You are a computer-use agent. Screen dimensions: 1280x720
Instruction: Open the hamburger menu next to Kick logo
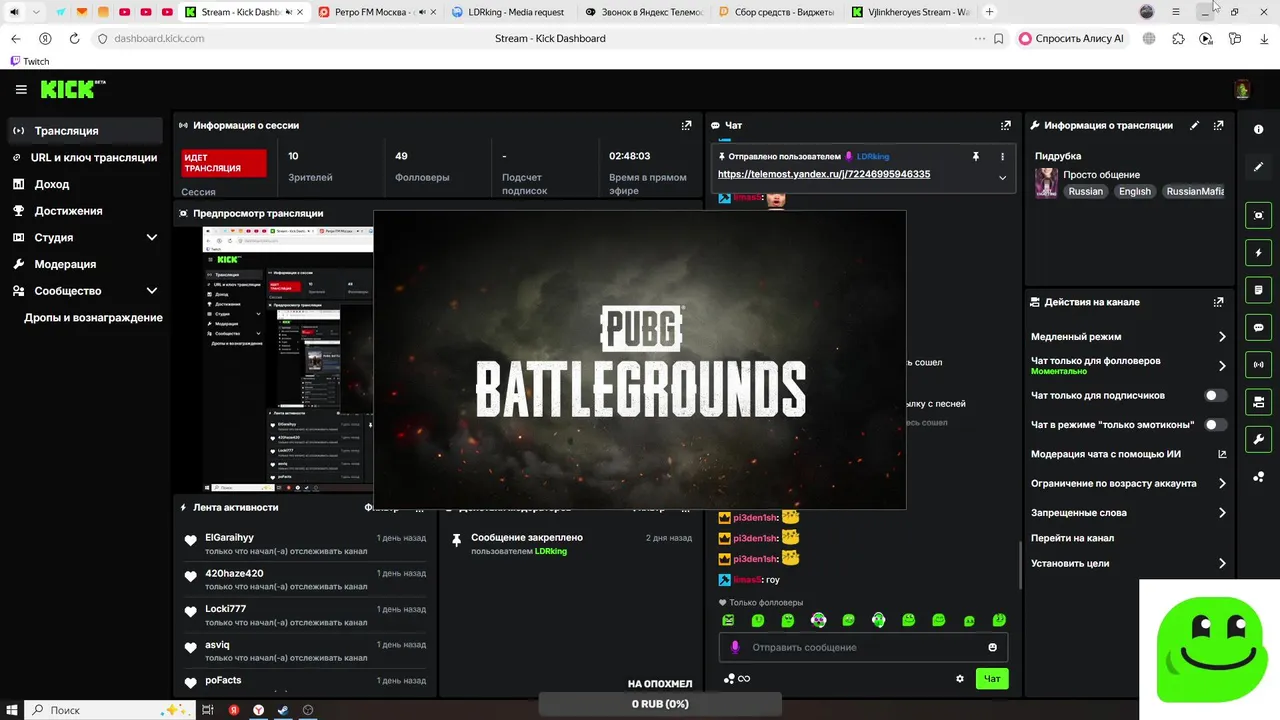[x=21, y=90]
